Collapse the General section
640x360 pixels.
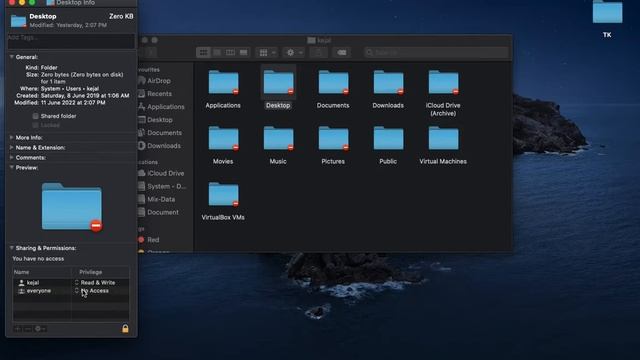[x=11, y=57]
